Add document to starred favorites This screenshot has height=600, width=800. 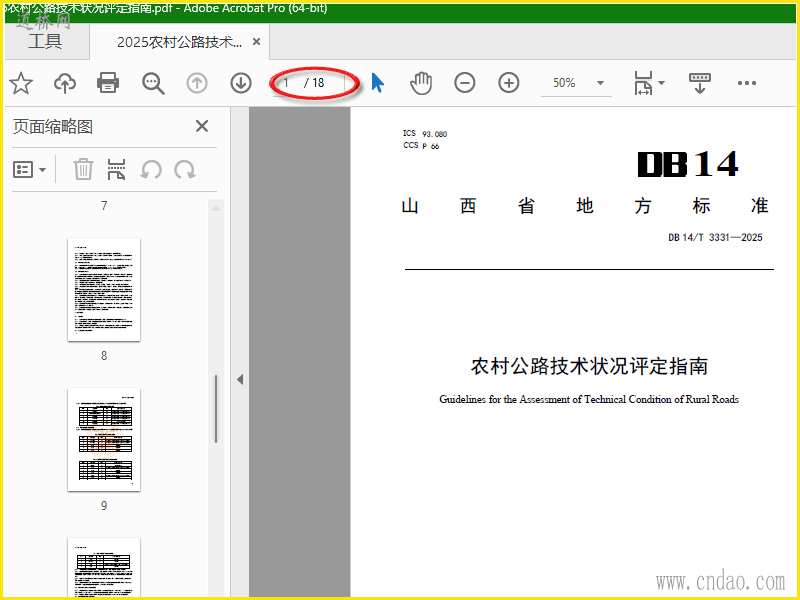click(21, 83)
